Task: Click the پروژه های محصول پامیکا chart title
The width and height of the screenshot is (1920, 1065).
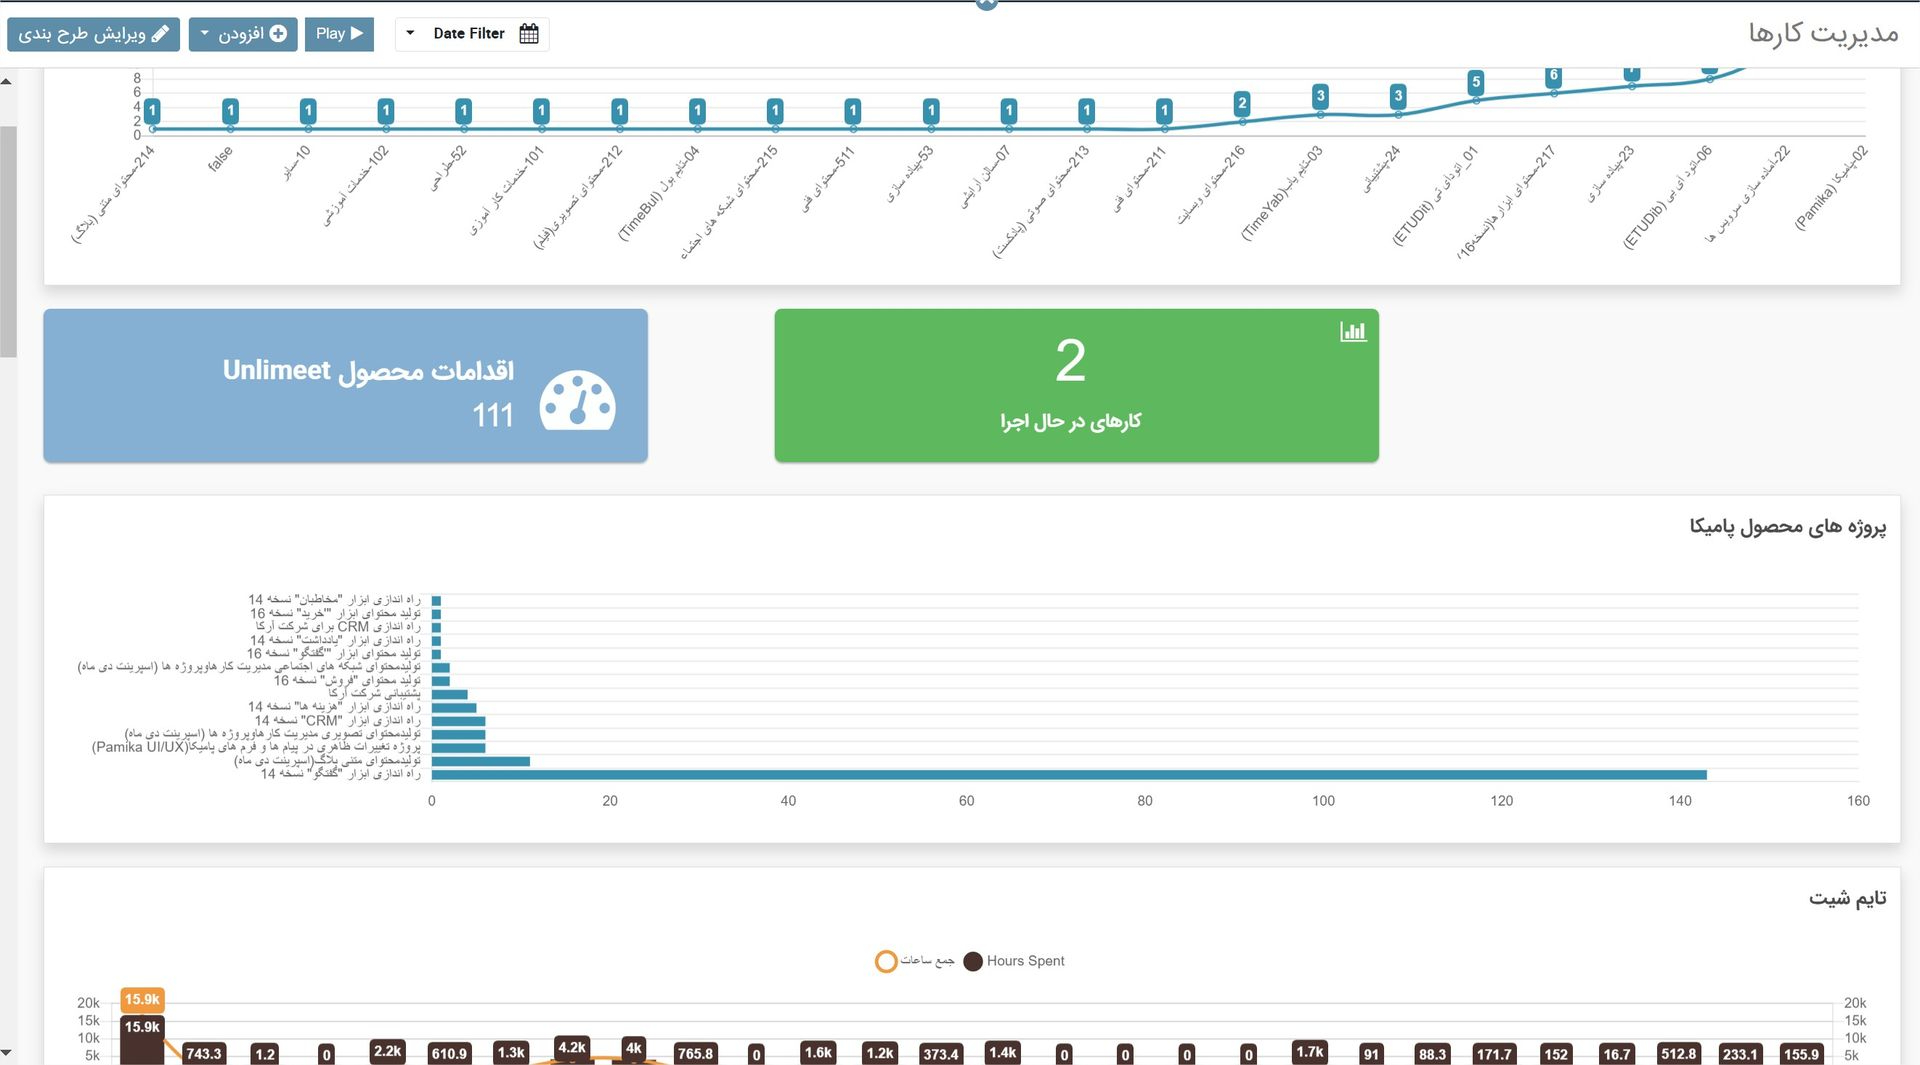Action: point(1788,527)
